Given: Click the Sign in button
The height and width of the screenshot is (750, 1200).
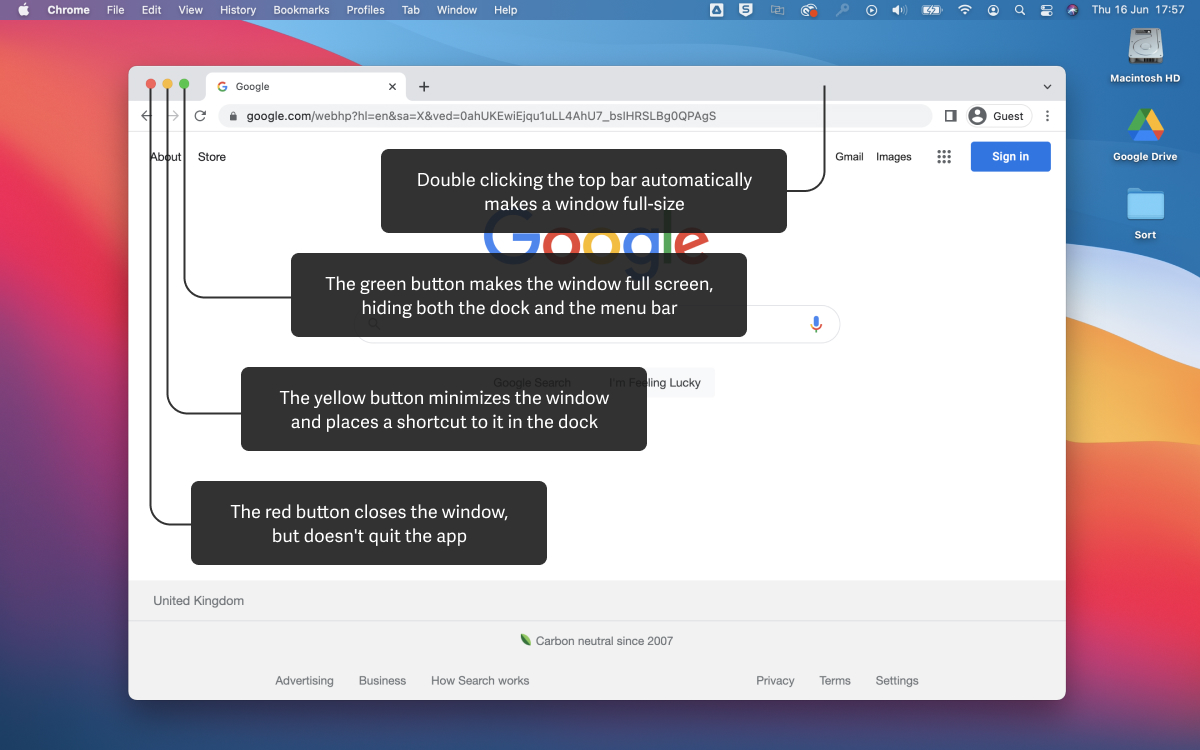Looking at the screenshot, I should (x=1010, y=157).
